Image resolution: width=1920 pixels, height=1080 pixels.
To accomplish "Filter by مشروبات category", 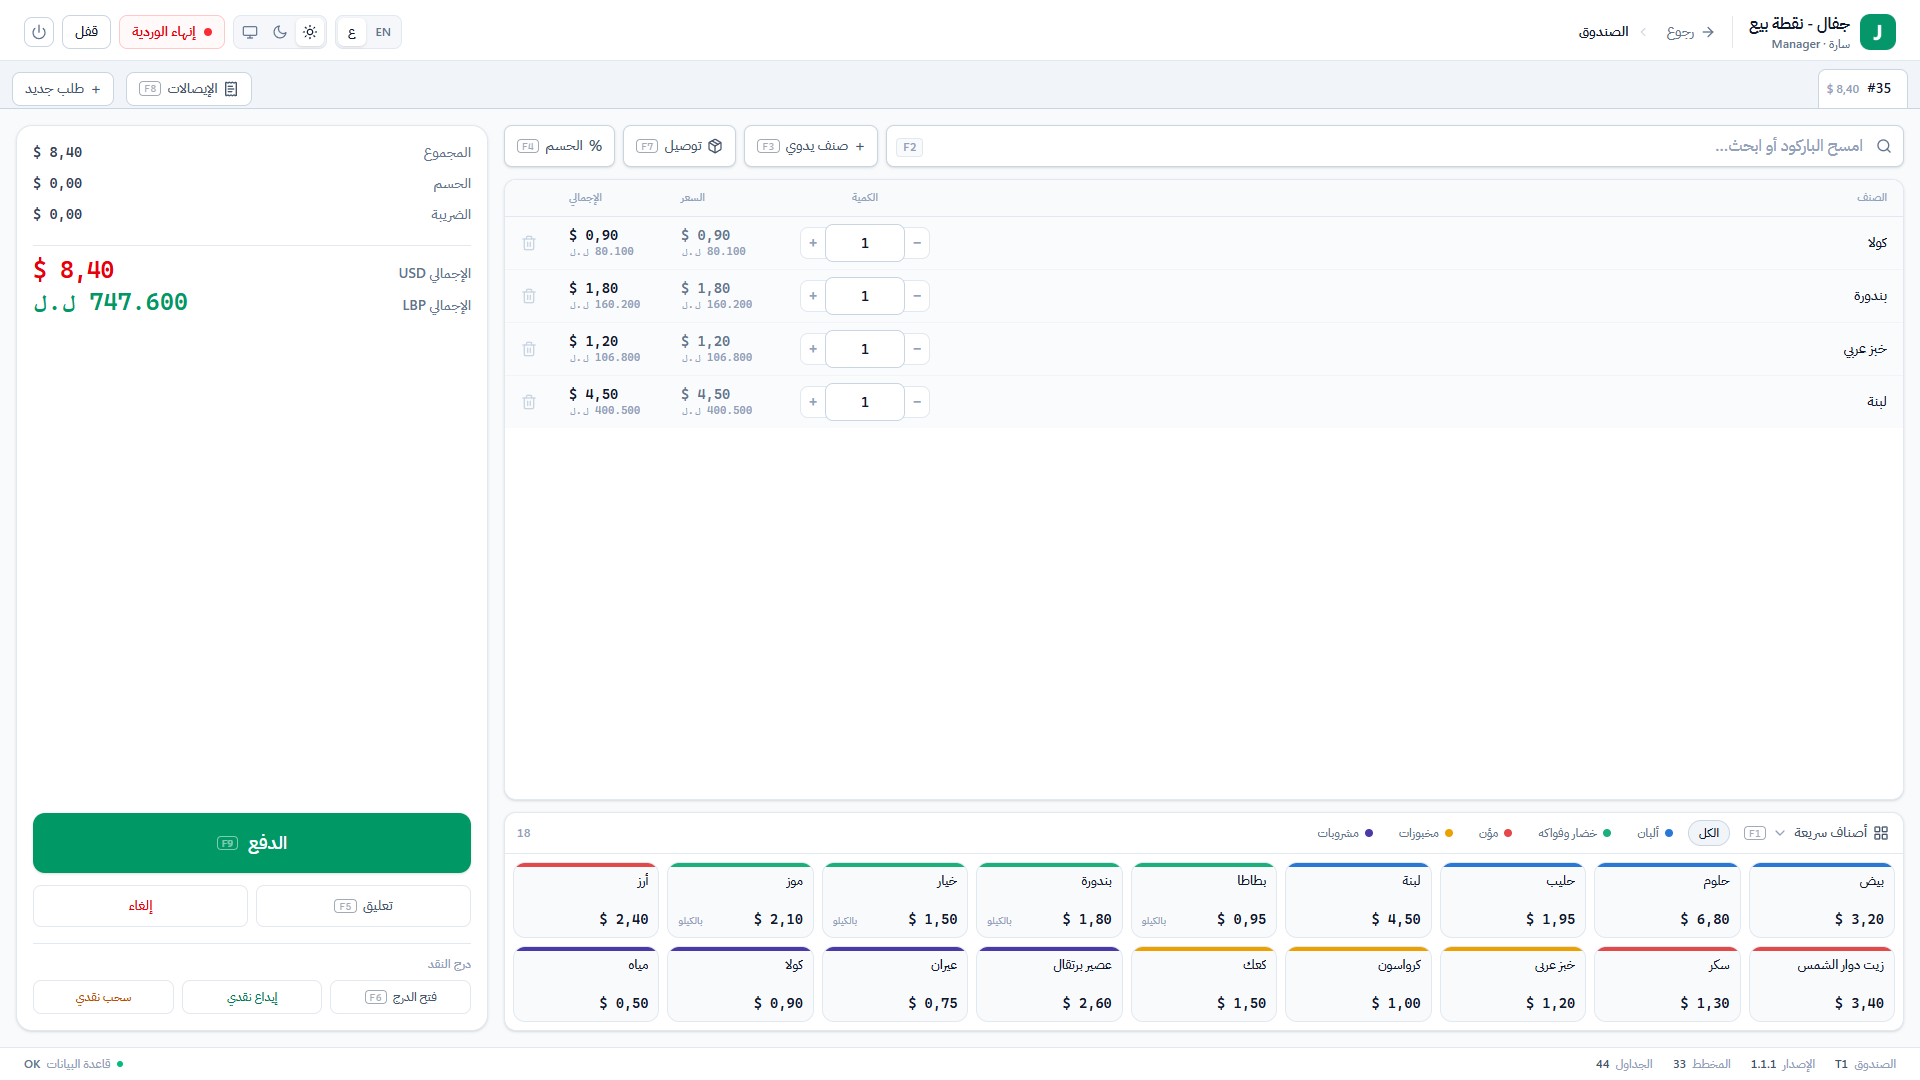I will (x=1345, y=833).
